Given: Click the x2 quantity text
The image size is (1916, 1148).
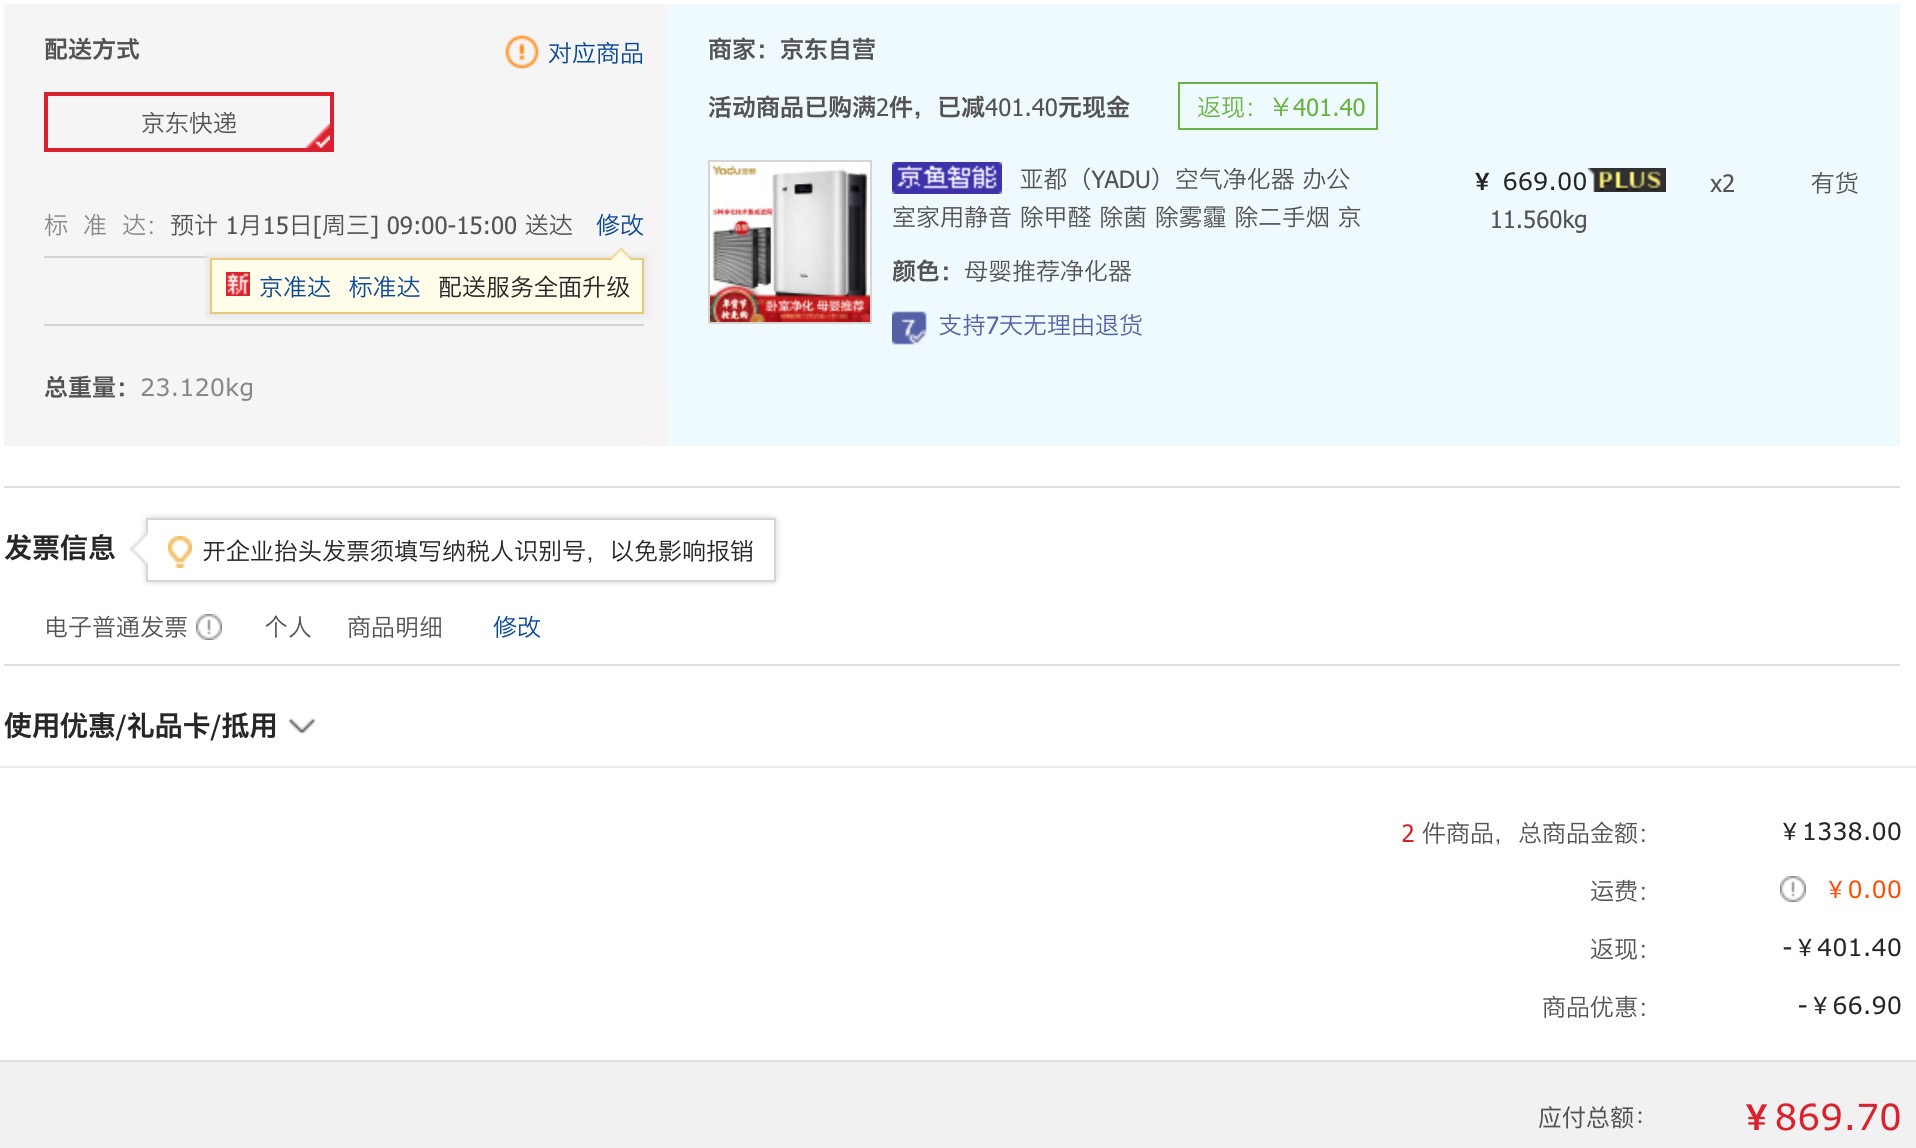Looking at the screenshot, I should click(1722, 184).
